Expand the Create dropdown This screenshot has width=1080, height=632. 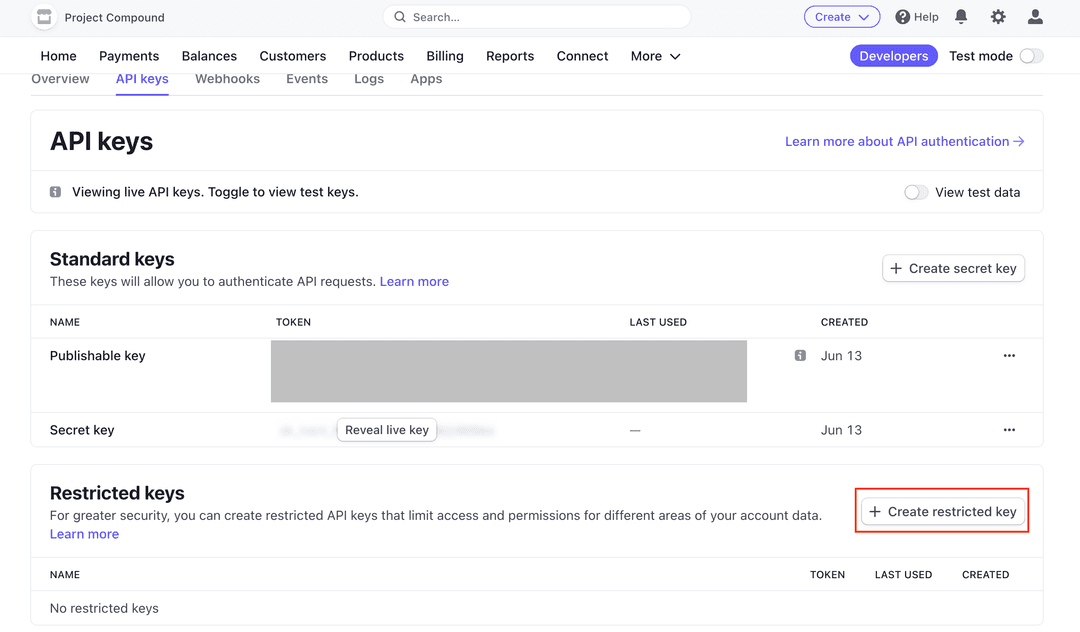pyautogui.click(x=842, y=17)
